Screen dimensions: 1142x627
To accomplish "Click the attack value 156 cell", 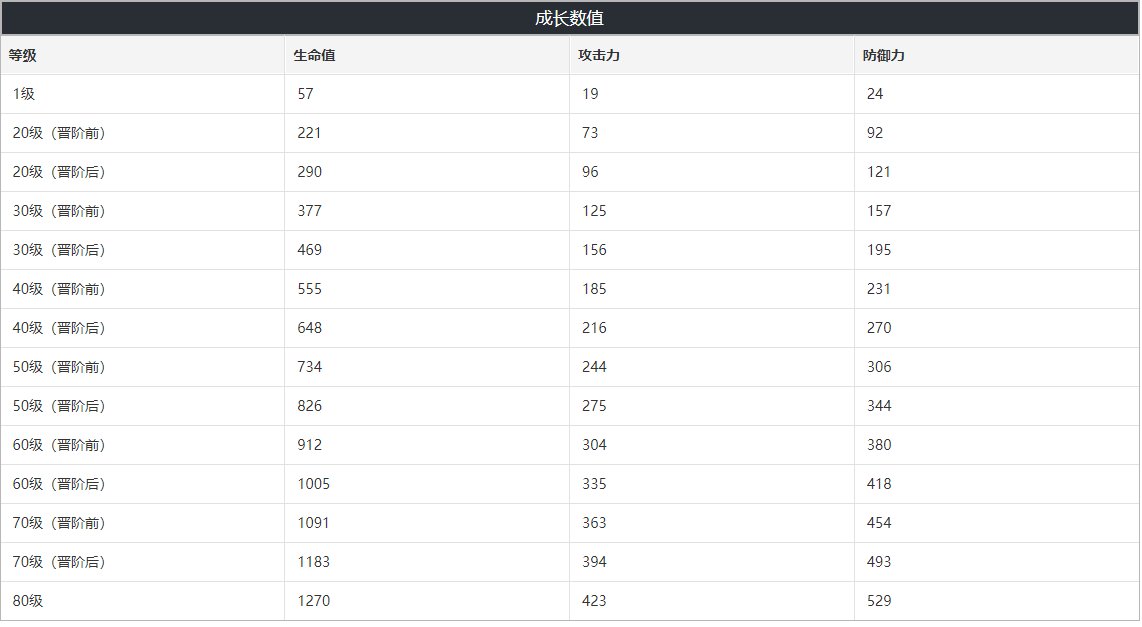I will [712, 250].
